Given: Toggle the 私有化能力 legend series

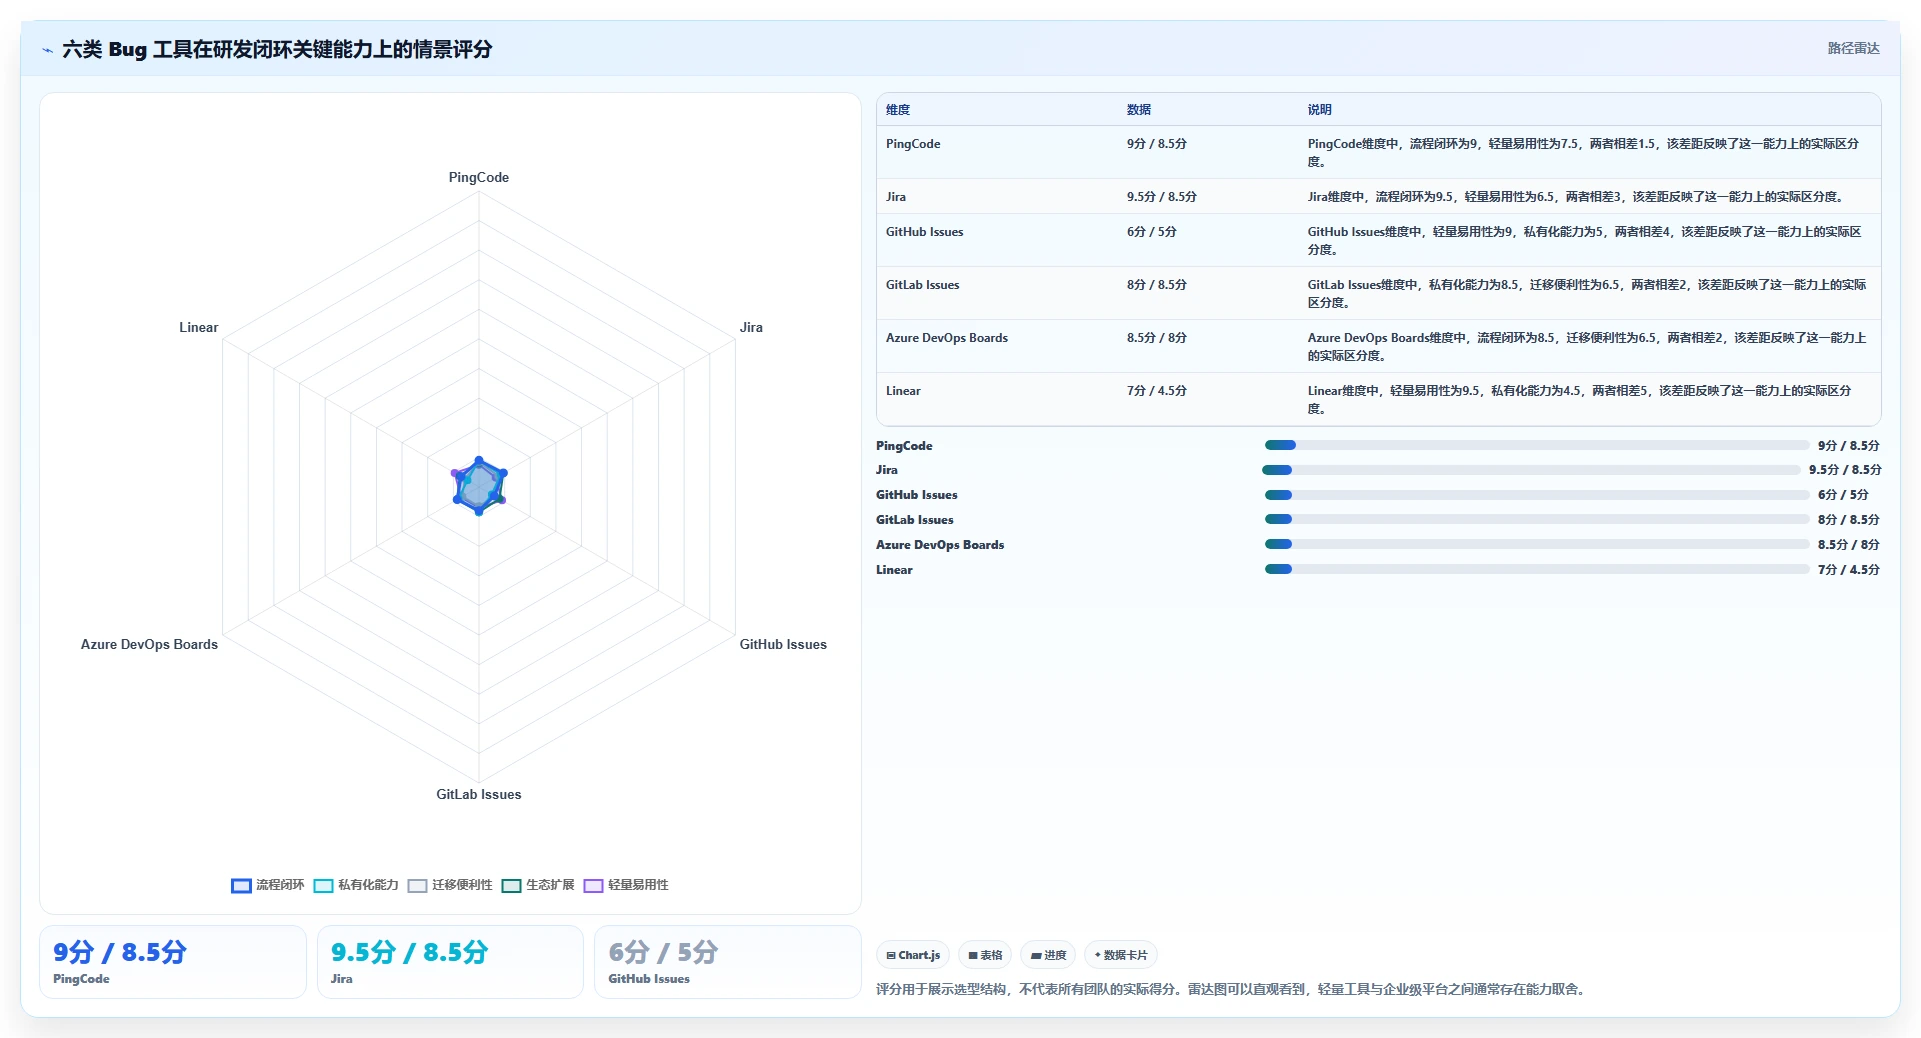Looking at the screenshot, I should click(355, 885).
